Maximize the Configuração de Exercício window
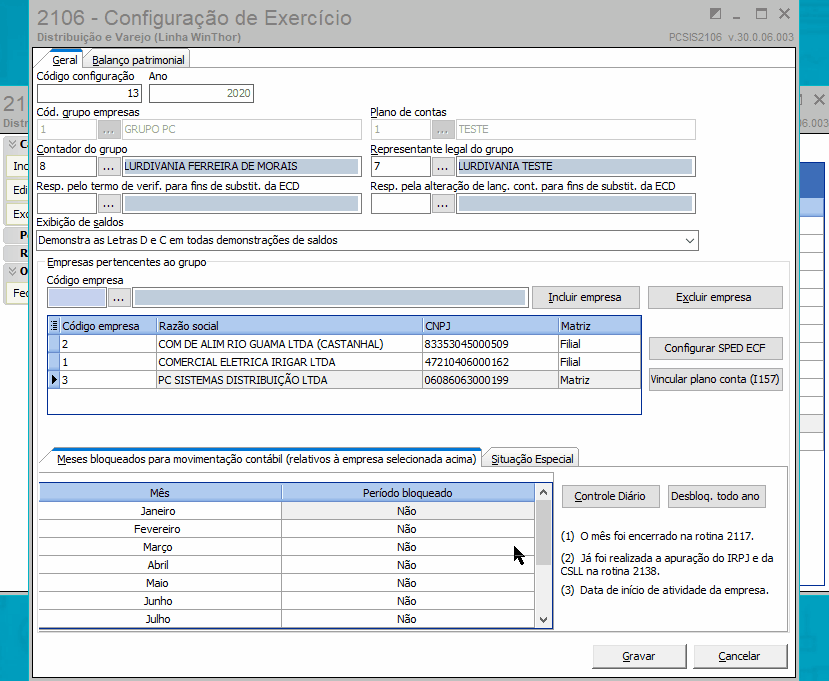829x681 pixels. pos(761,14)
